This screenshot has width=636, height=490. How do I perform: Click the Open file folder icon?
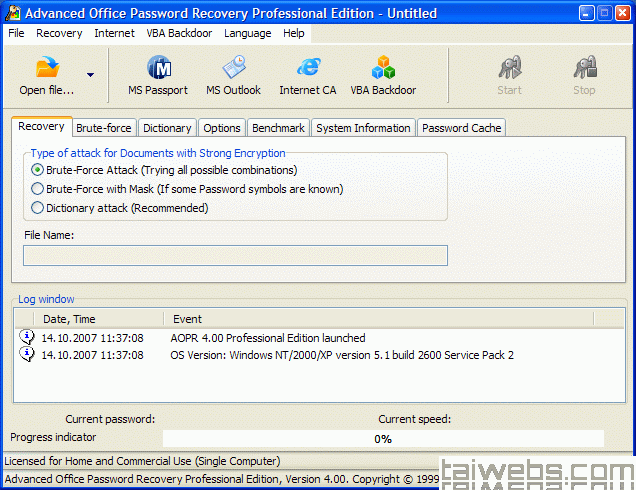[47, 69]
